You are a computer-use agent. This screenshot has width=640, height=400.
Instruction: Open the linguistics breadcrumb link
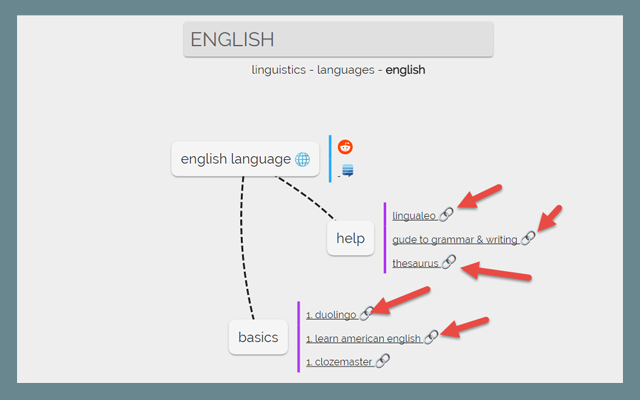(278, 70)
